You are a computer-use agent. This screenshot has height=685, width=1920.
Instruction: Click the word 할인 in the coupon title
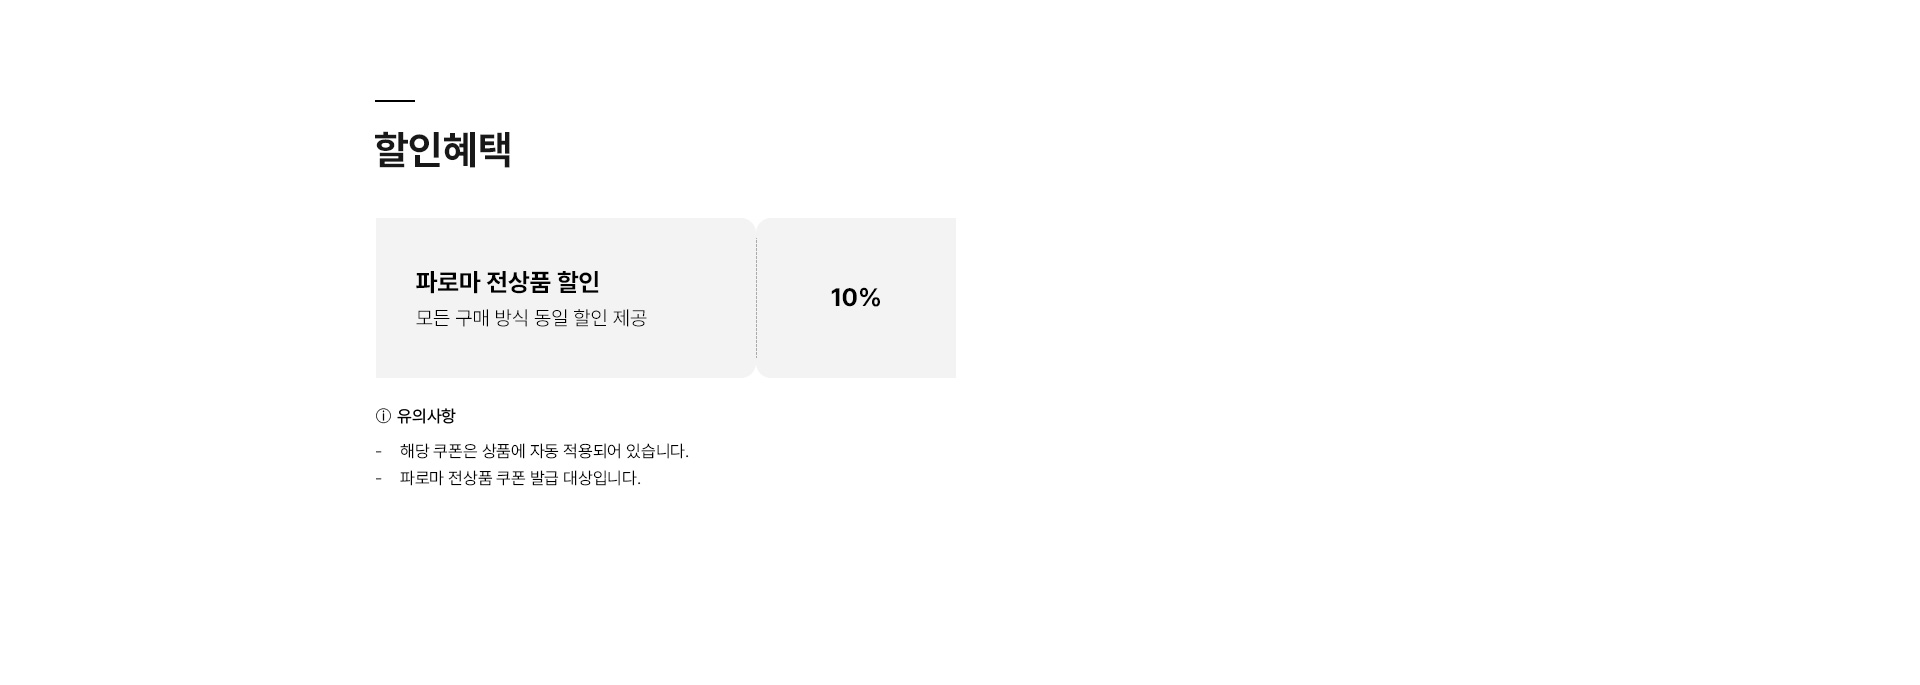pos(578,282)
